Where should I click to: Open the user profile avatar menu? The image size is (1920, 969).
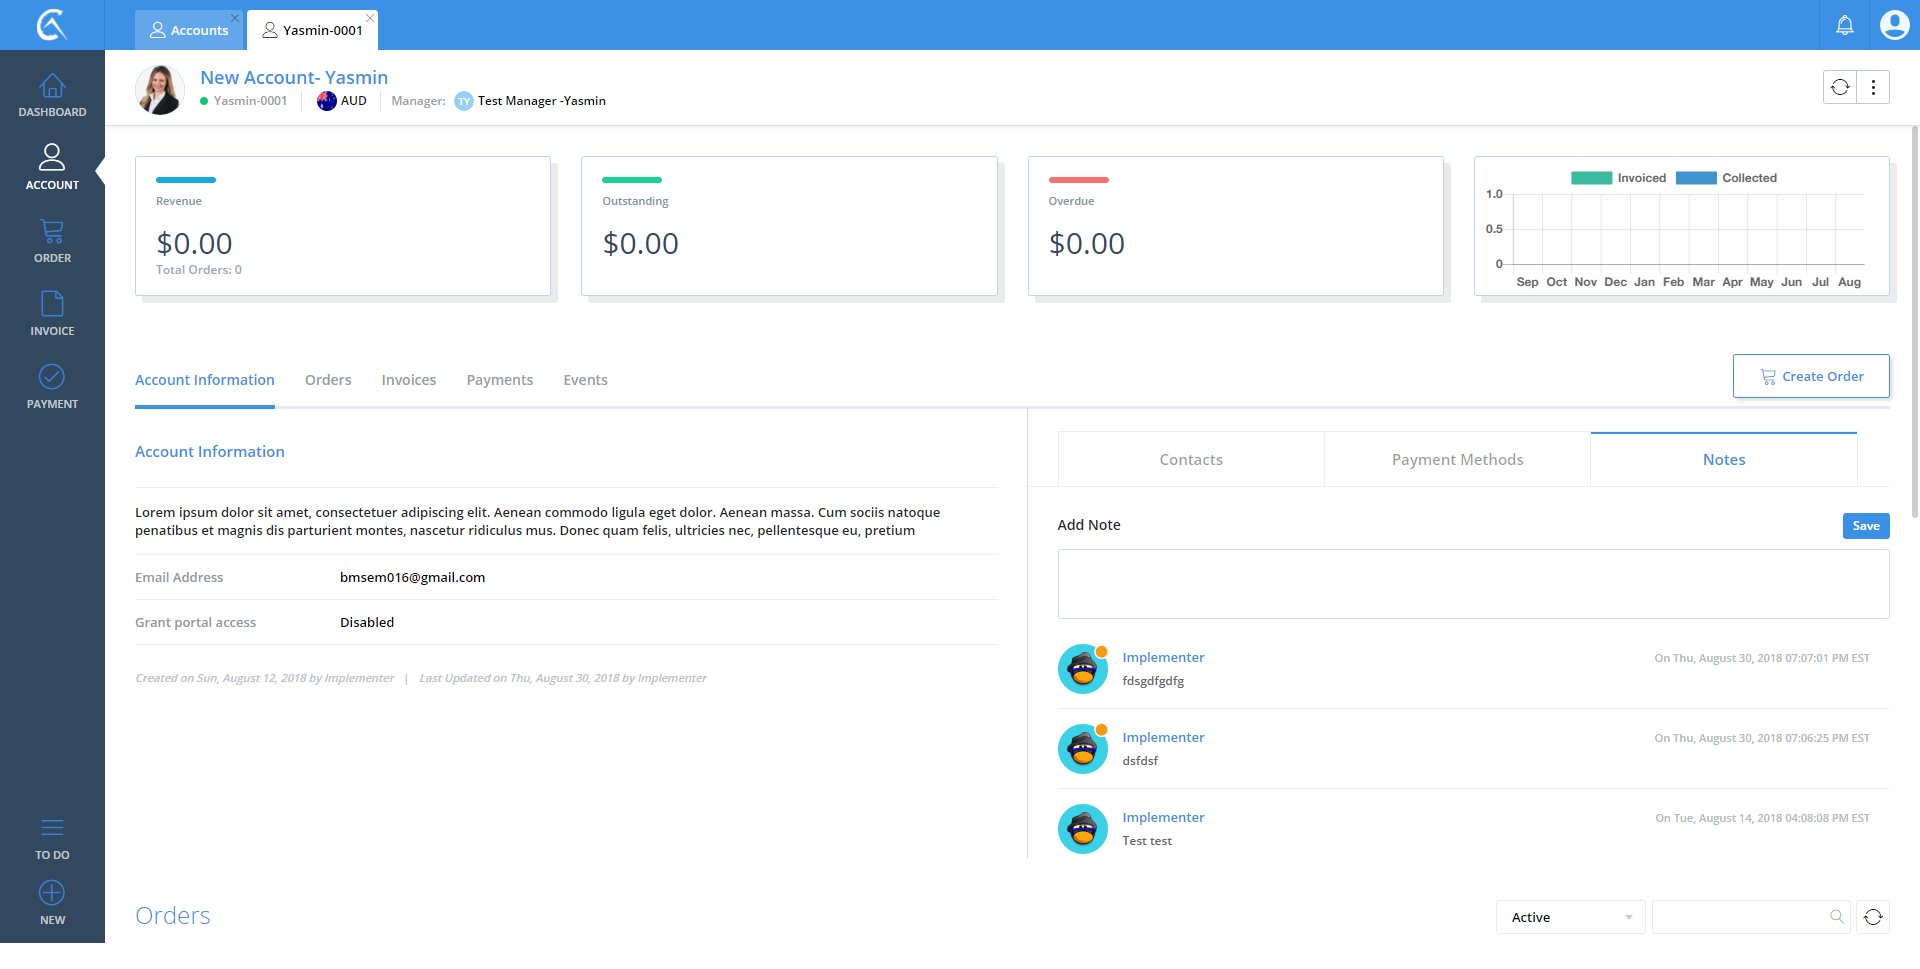(x=1894, y=25)
